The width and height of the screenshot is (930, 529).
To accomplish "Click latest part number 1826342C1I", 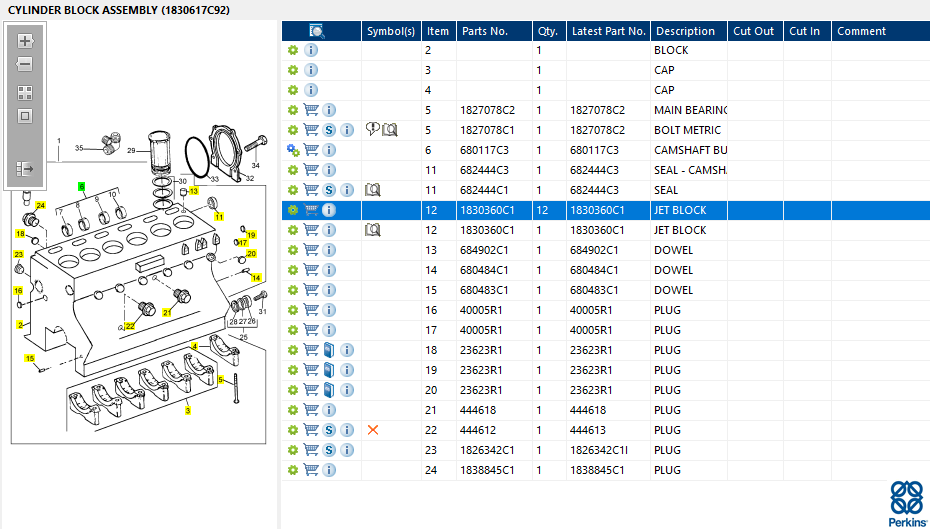I will [x=599, y=451].
